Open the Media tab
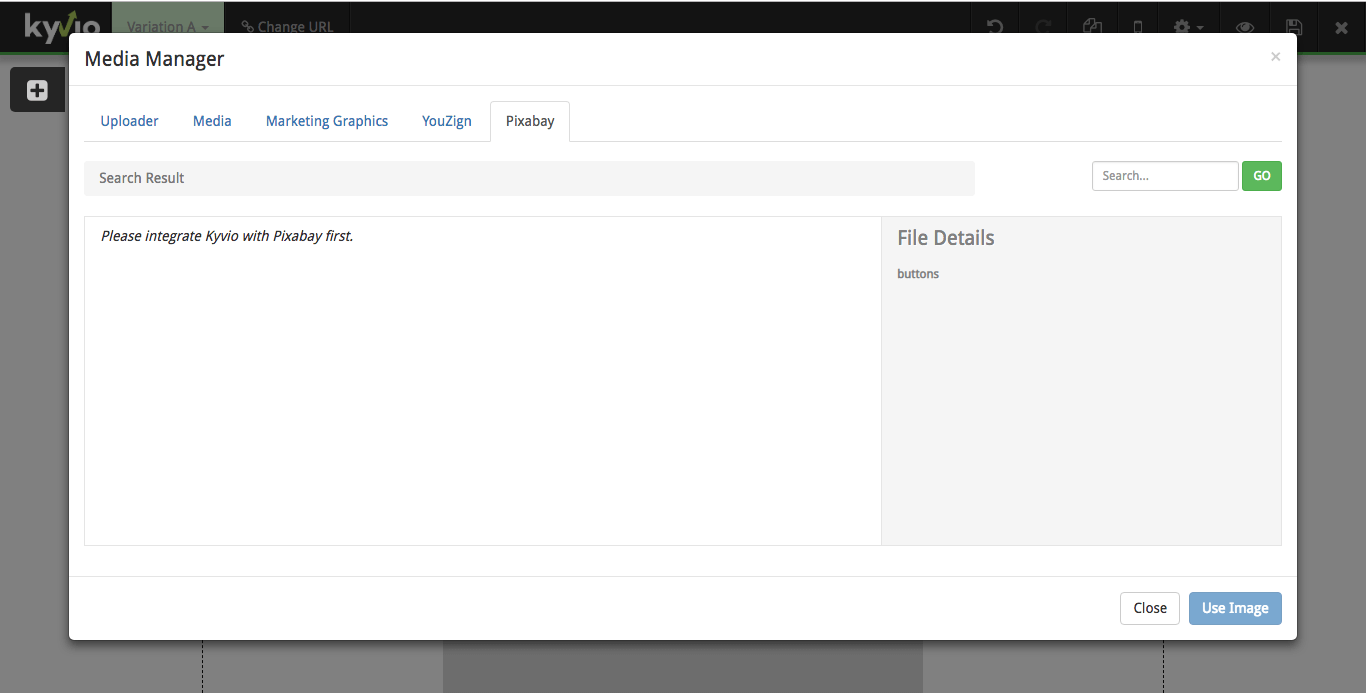Image resolution: width=1366 pixels, height=693 pixels. [212, 121]
